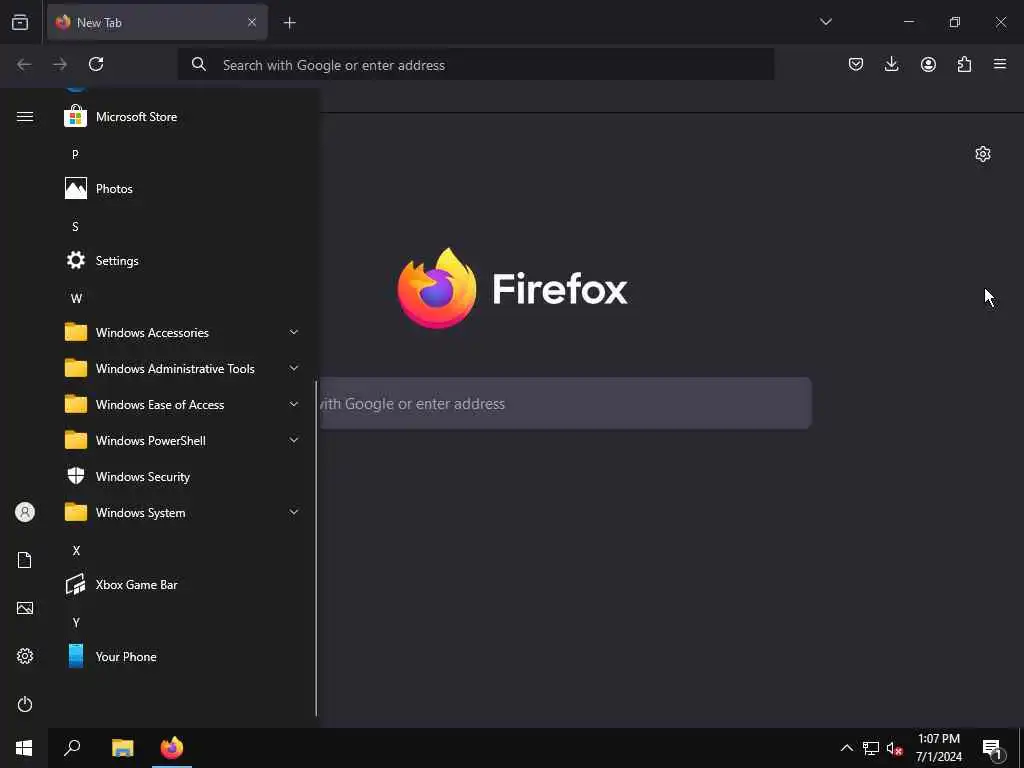Open Settings gear in Start sidebar

click(x=25, y=656)
